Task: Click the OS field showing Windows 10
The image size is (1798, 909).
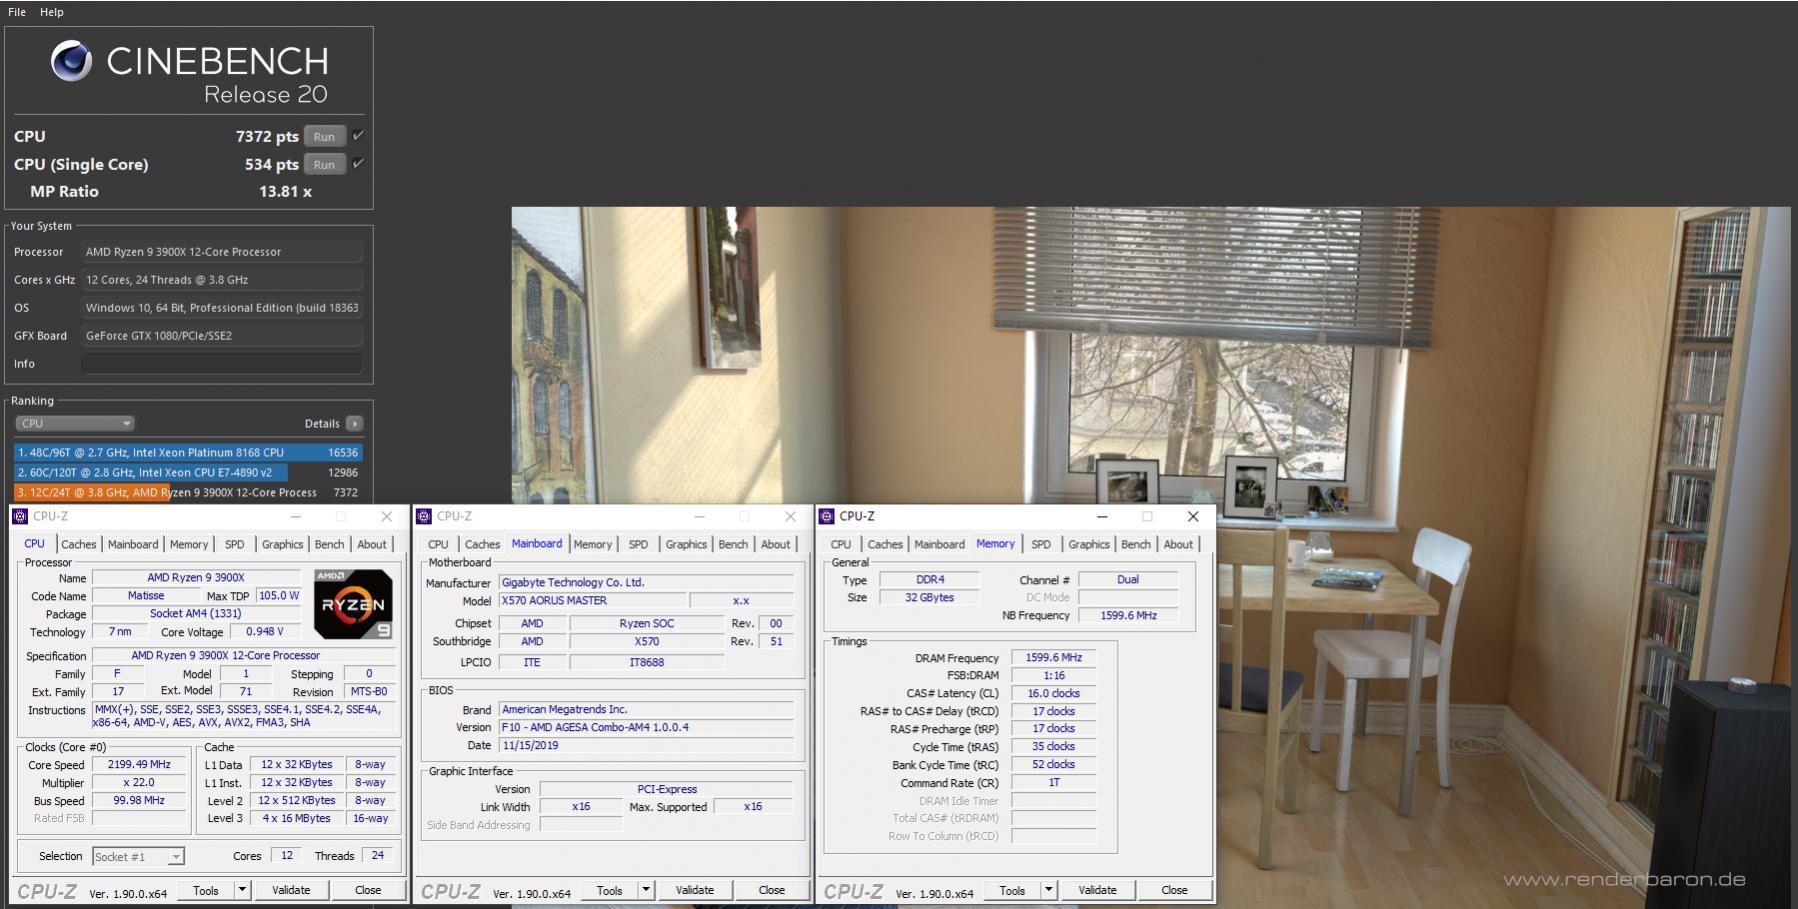Action: [221, 307]
